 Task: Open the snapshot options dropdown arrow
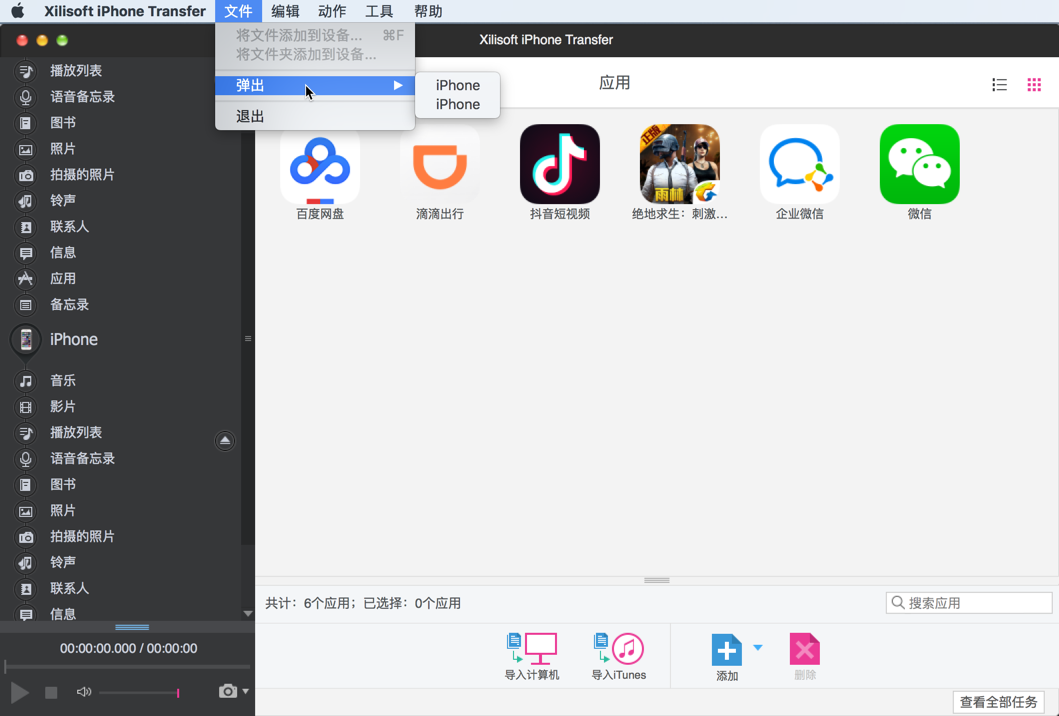click(246, 691)
